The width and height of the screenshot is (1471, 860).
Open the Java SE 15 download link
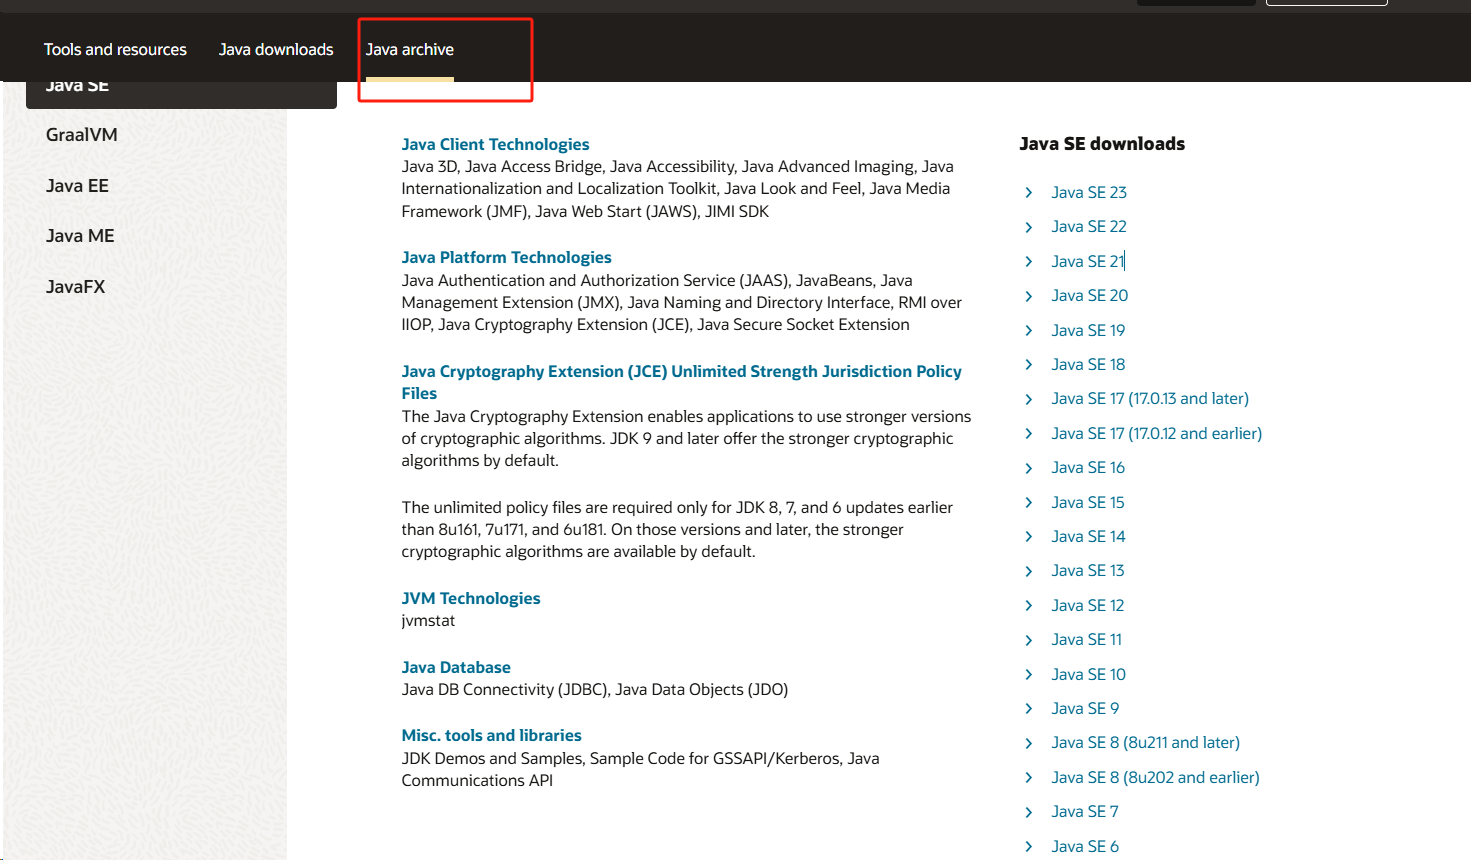click(x=1088, y=502)
